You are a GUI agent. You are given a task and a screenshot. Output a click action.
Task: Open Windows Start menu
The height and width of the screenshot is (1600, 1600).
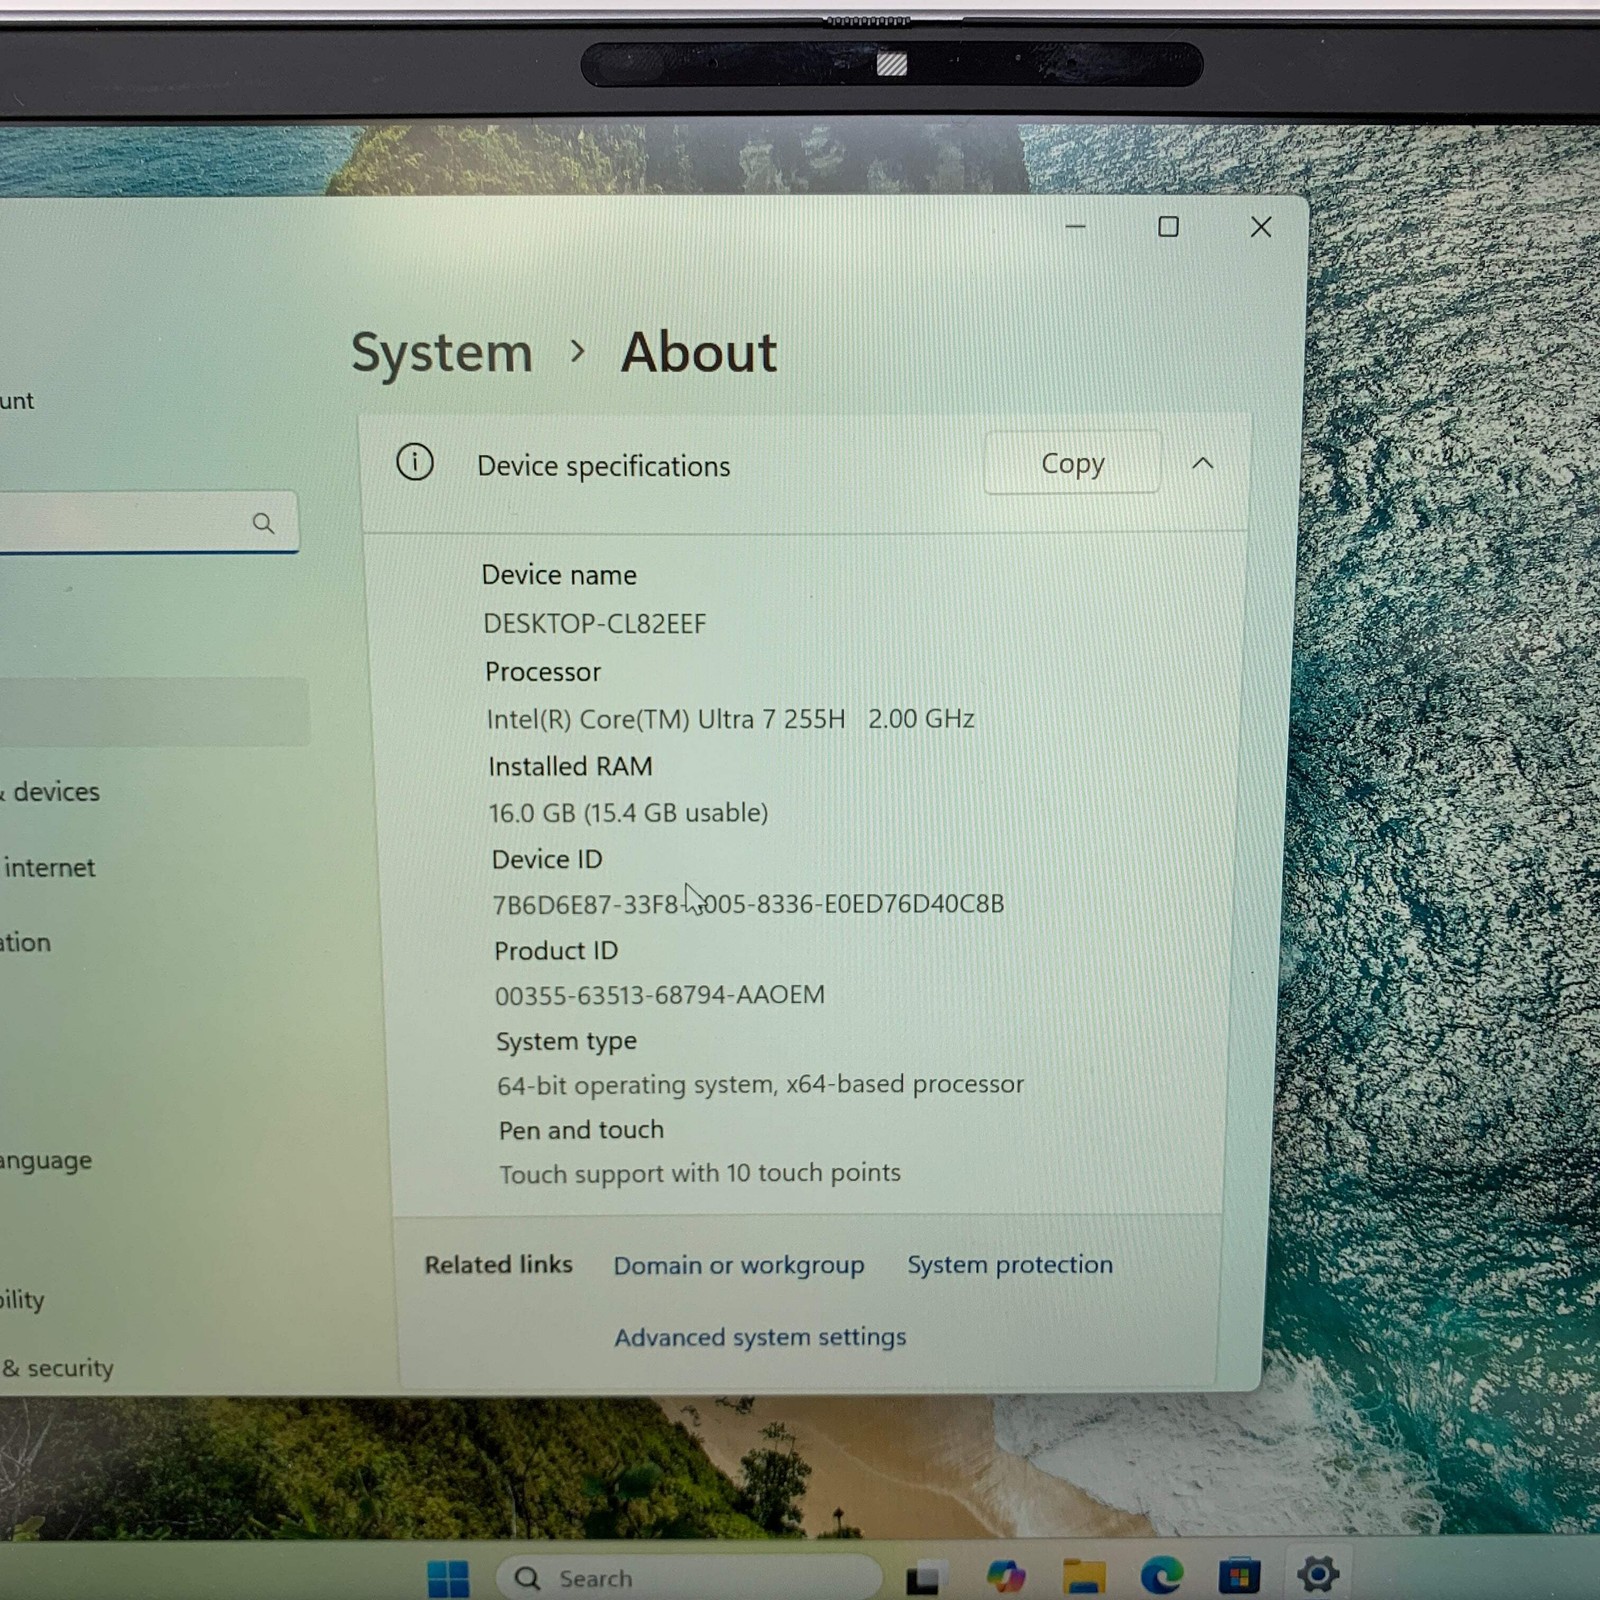(448, 1578)
